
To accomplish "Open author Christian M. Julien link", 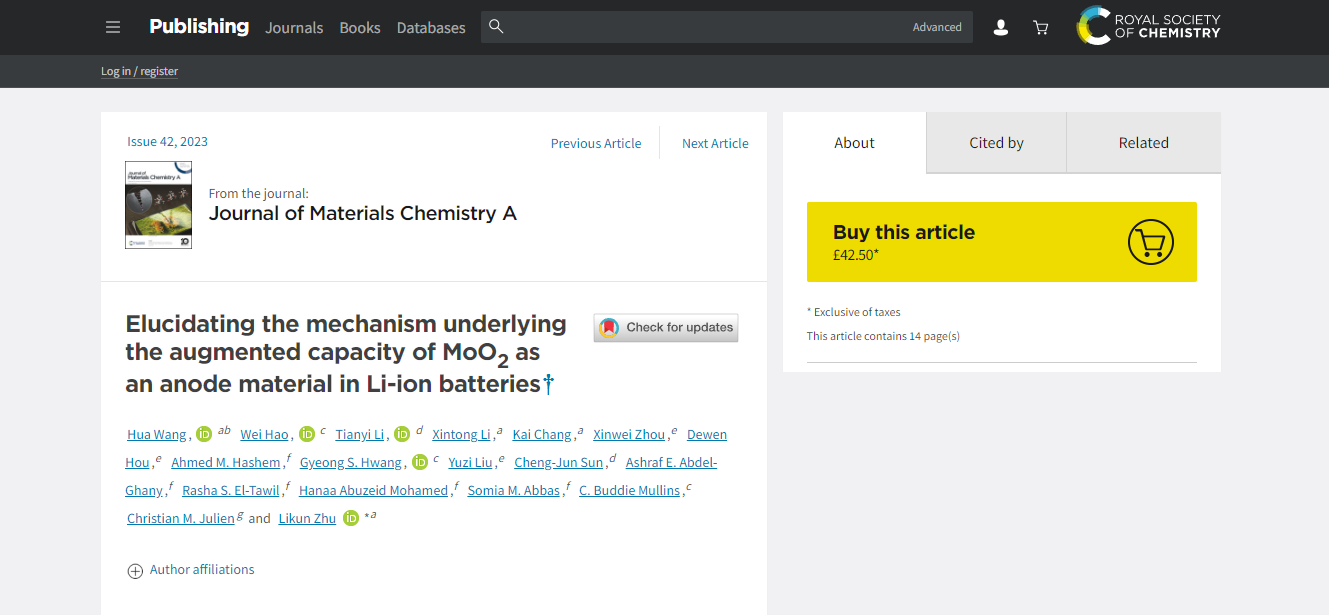I will pyautogui.click(x=181, y=518).
